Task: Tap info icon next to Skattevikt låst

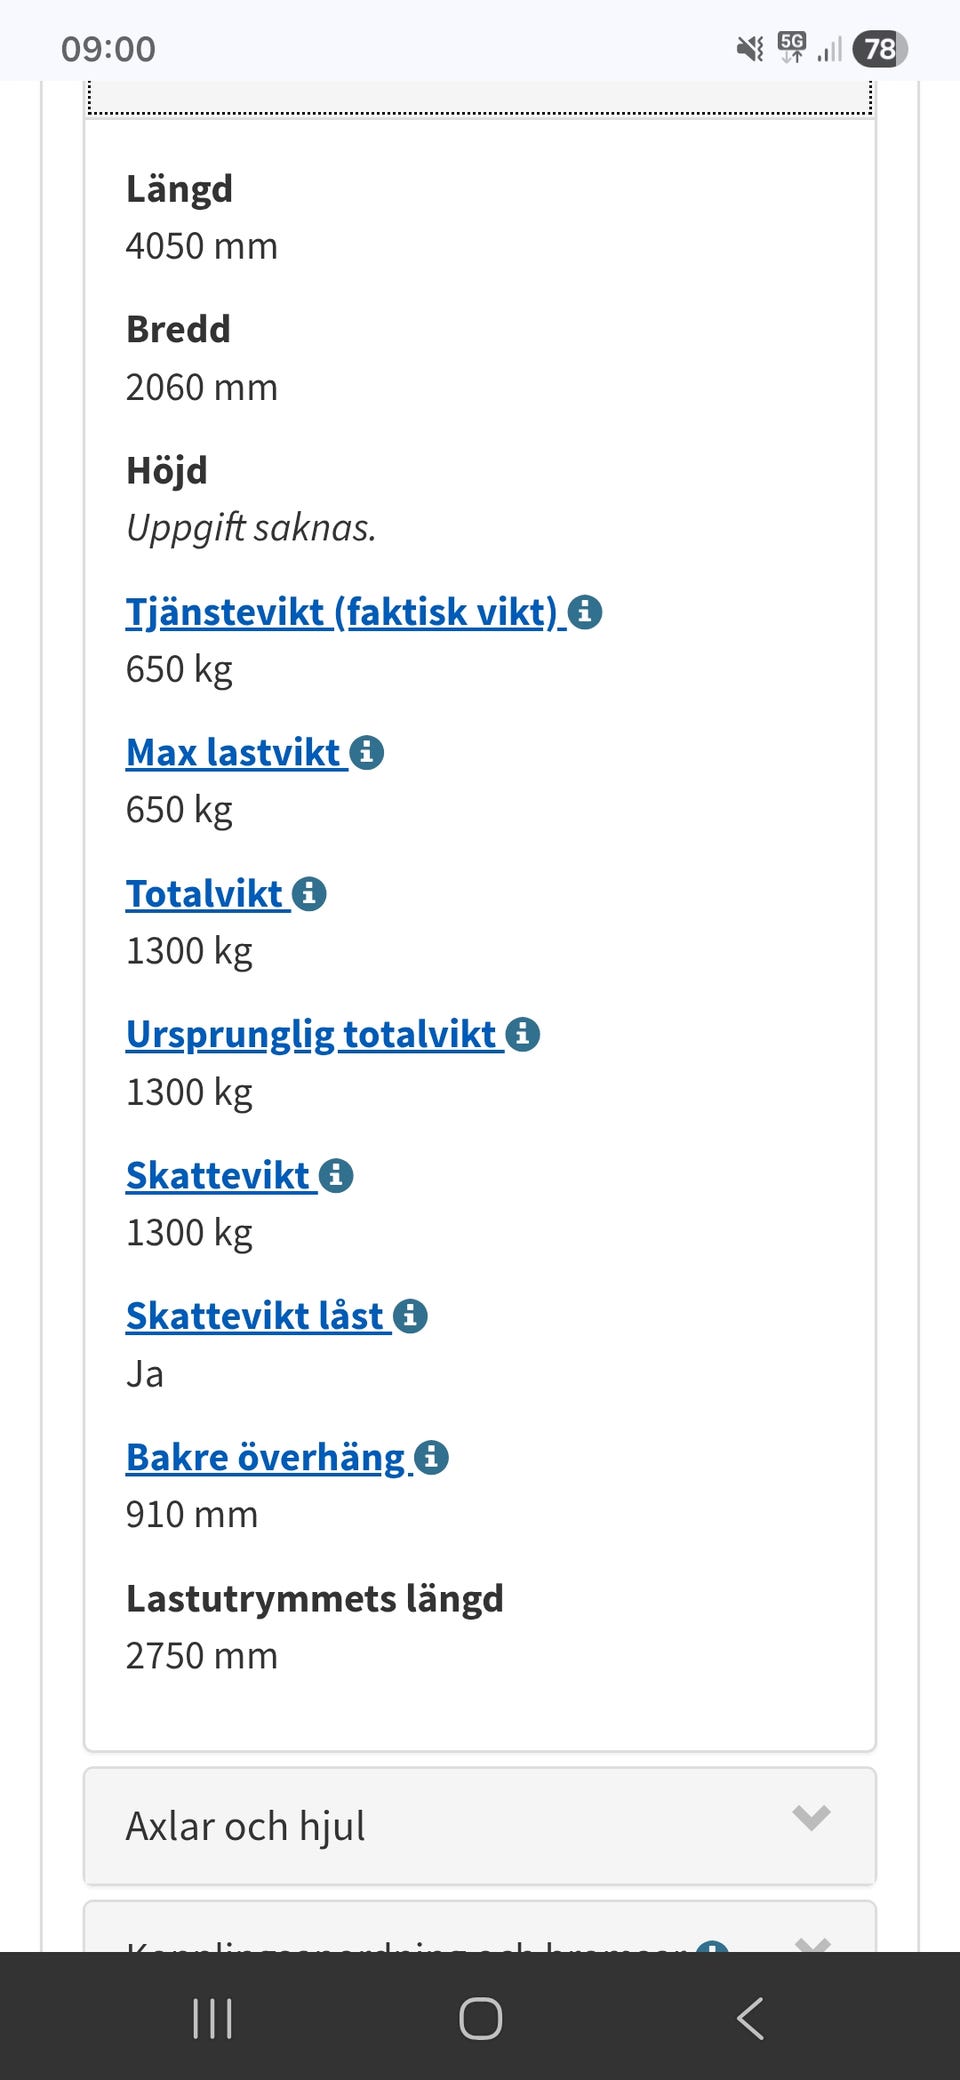Action: click(x=410, y=1316)
